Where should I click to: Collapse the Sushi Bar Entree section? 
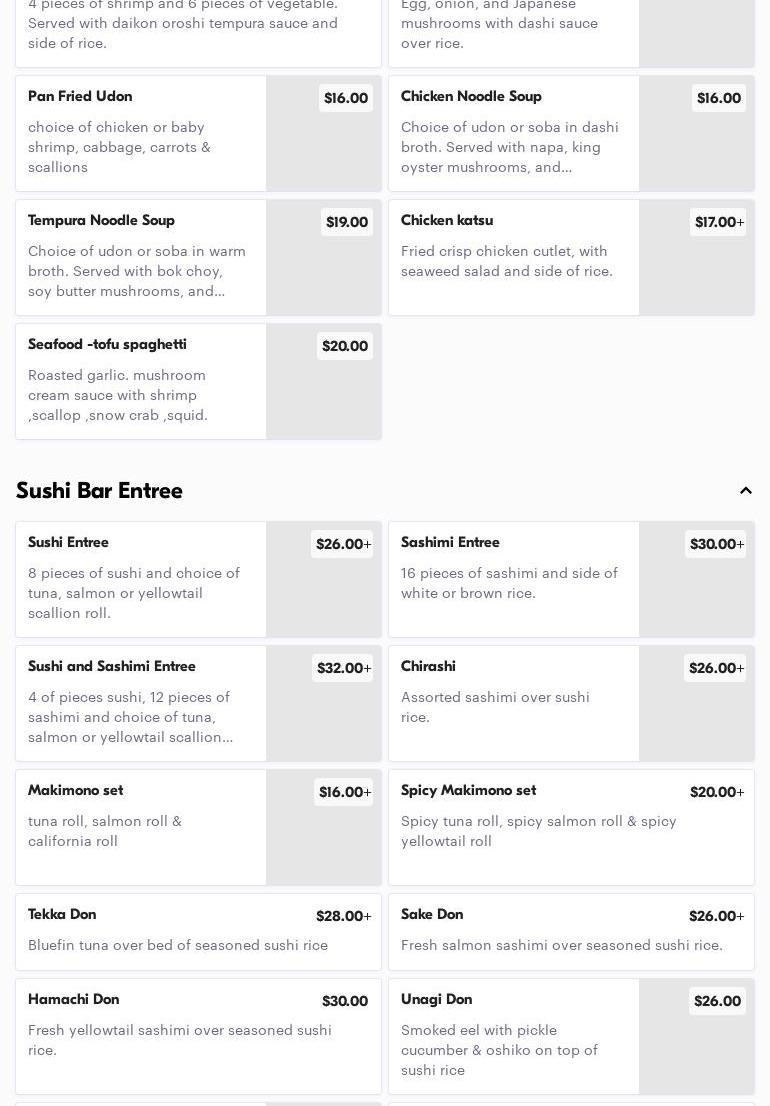(x=745, y=491)
